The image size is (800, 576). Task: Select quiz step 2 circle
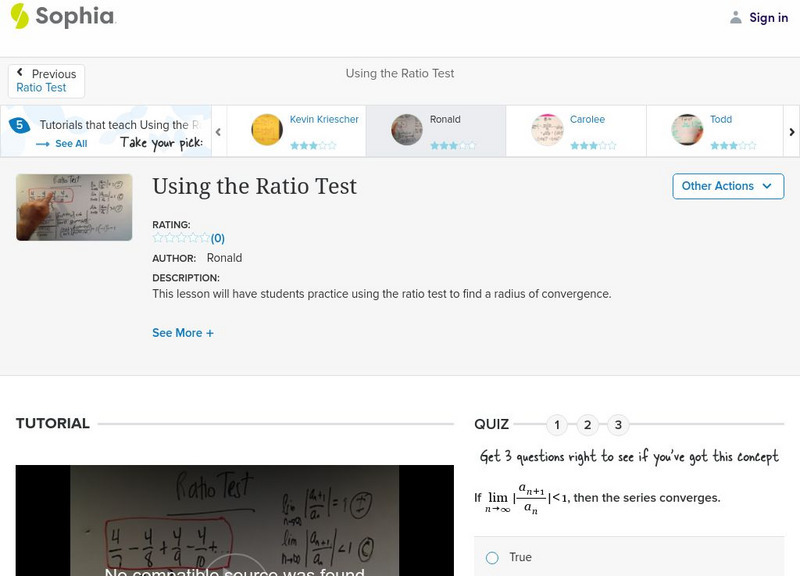587,424
